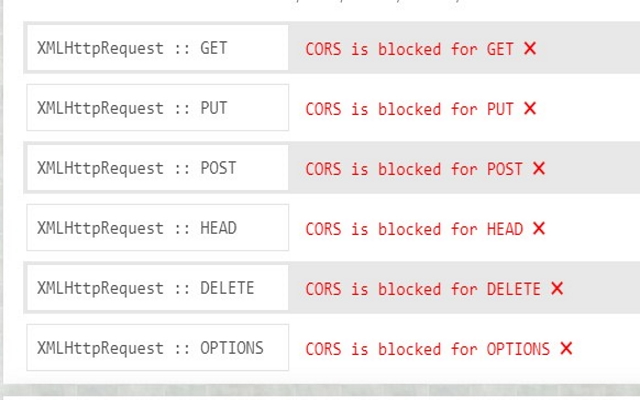Click the 'CORS is blocked for POST' message
The height and width of the screenshot is (400, 640).
(x=414, y=168)
